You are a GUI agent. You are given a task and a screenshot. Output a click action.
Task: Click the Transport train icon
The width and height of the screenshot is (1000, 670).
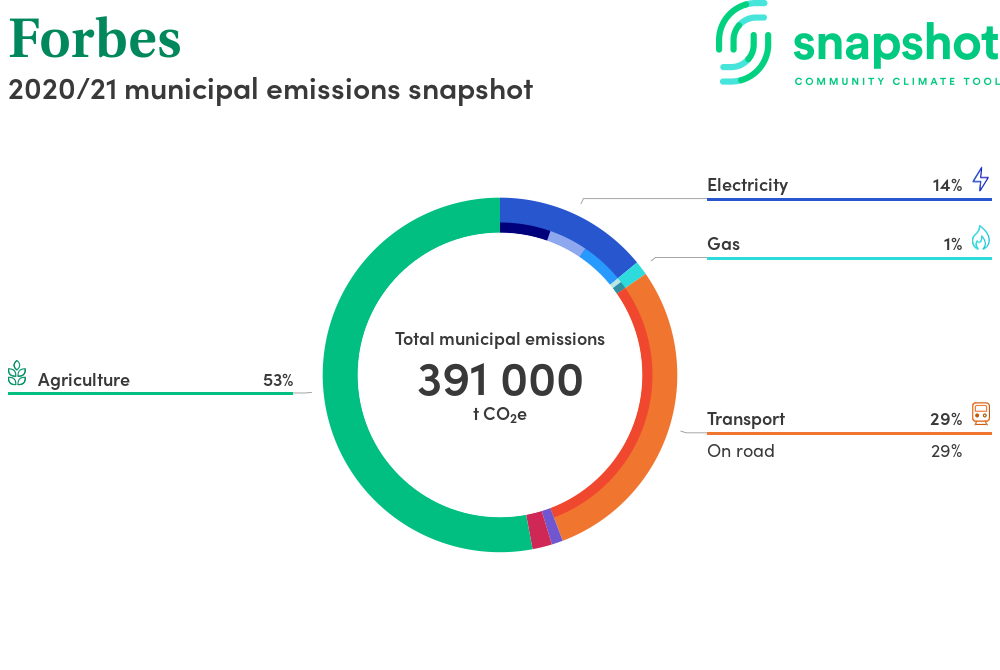(x=981, y=414)
